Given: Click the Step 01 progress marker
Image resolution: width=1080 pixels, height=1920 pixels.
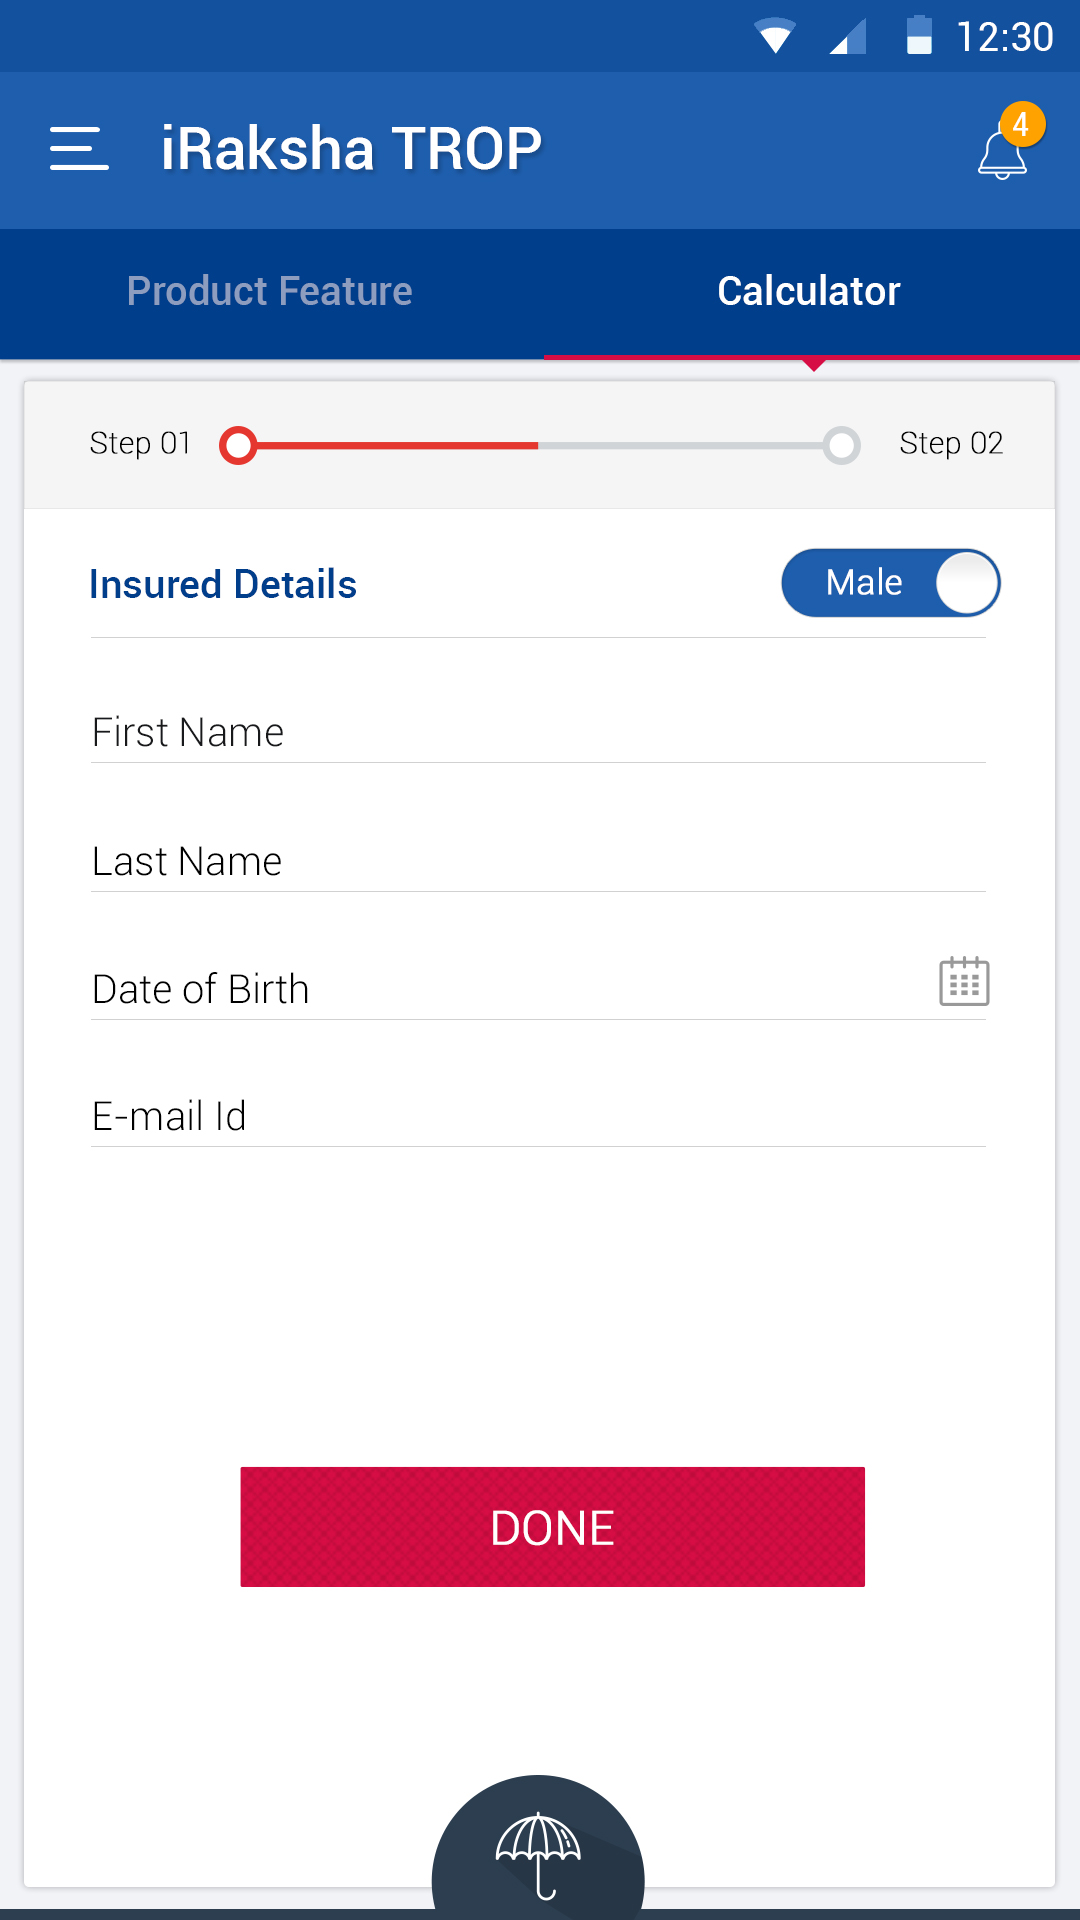Looking at the screenshot, I should pos(238,445).
